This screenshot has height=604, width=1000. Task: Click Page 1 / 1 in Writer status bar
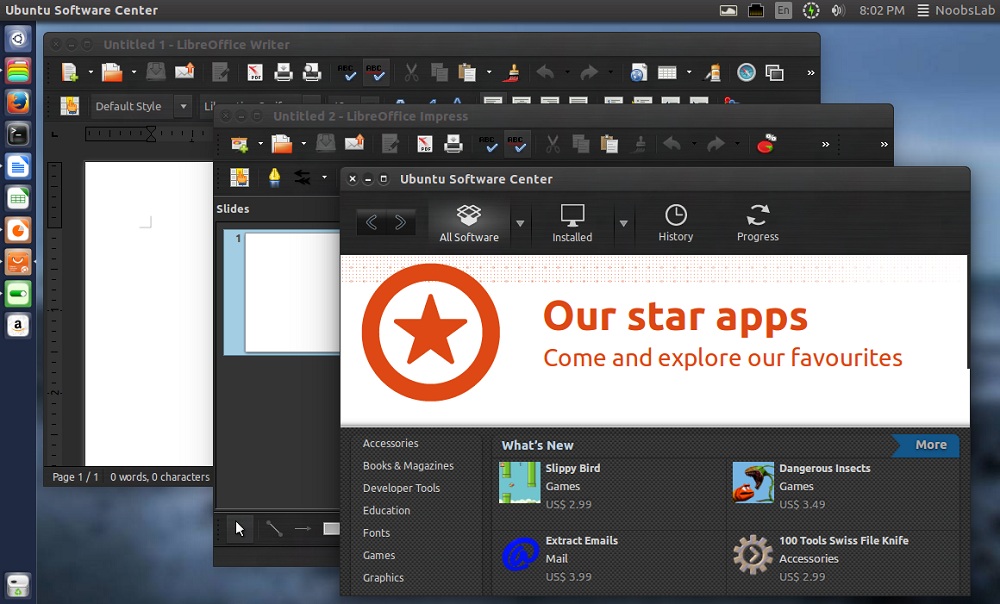[75, 476]
